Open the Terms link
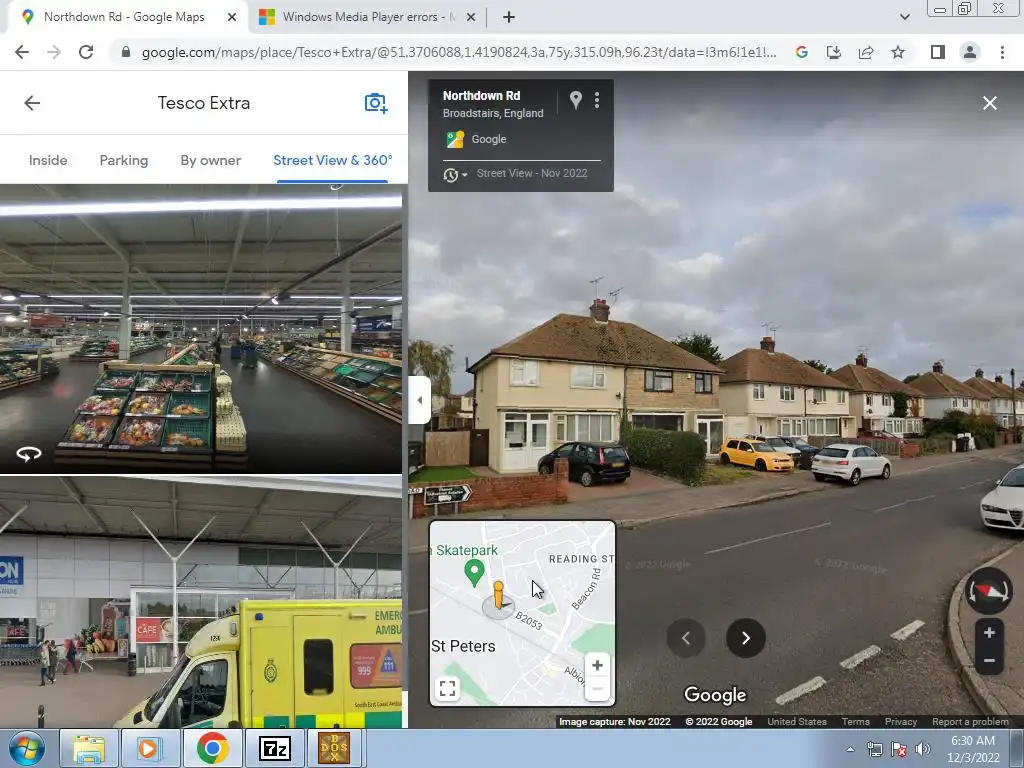 tap(855, 722)
